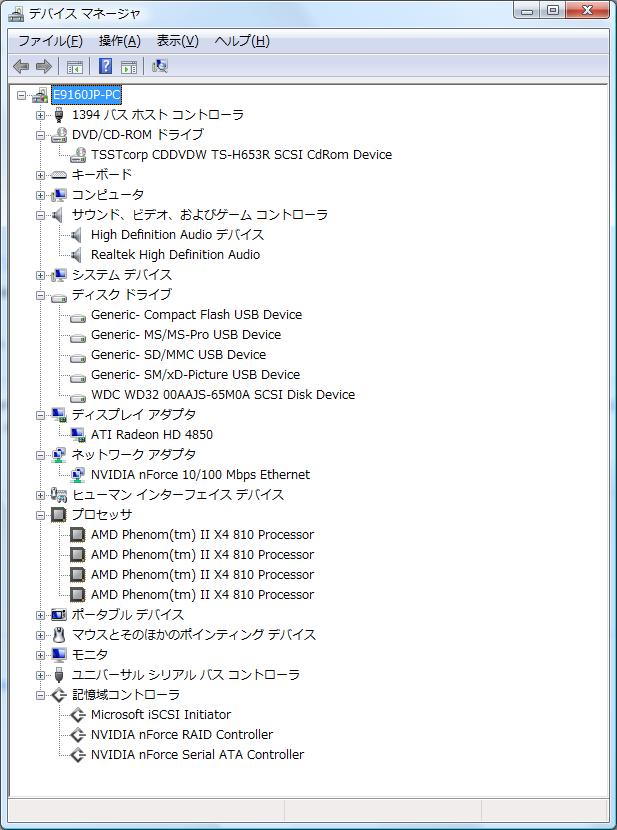The height and width of the screenshot is (830, 617).
Task: Select Generic- SD/MMC USB Device
Action: point(178,355)
